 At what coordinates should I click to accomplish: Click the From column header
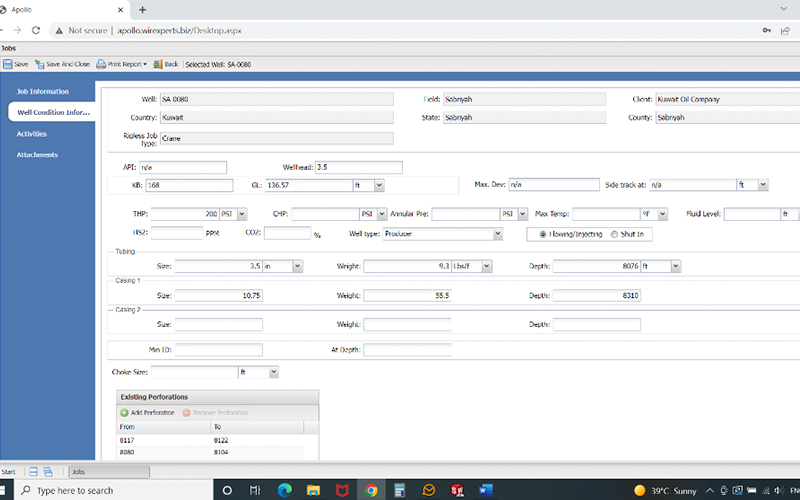(163, 427)
